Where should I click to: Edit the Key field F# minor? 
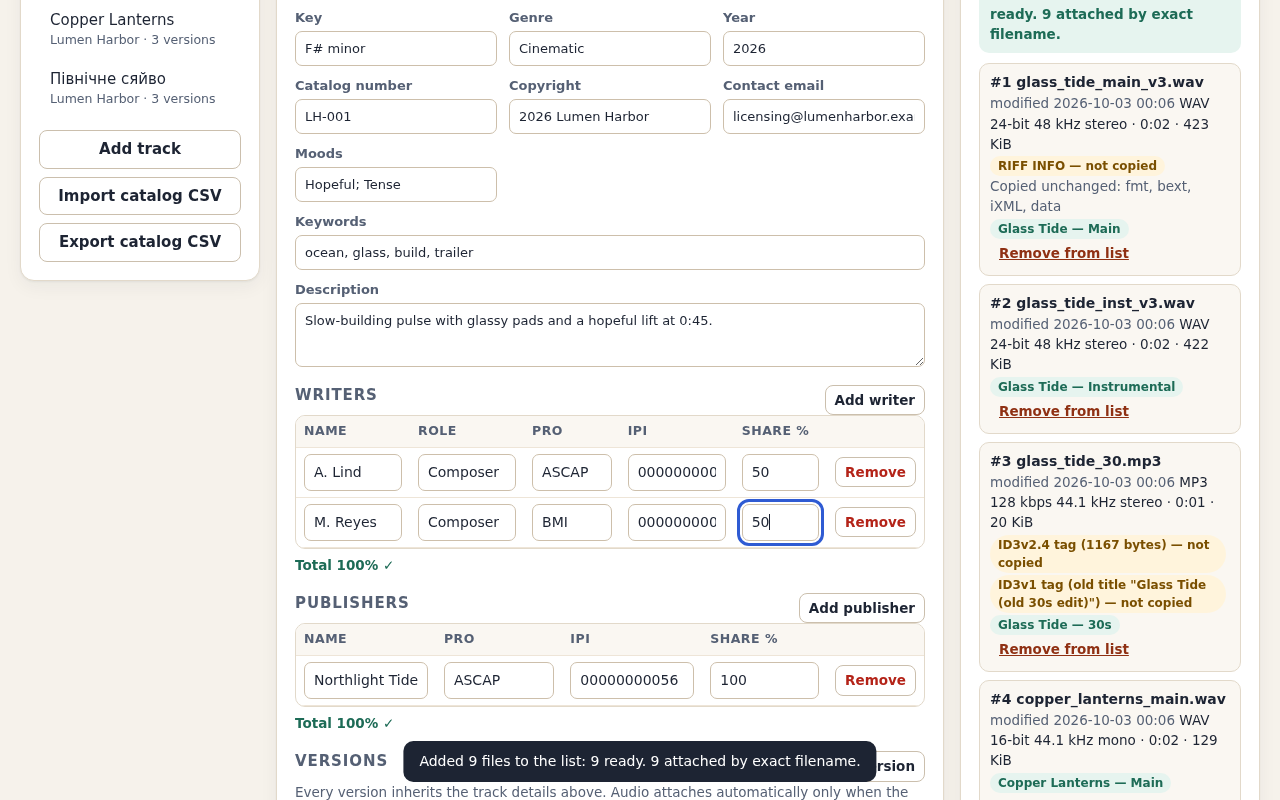coord(396,48)
